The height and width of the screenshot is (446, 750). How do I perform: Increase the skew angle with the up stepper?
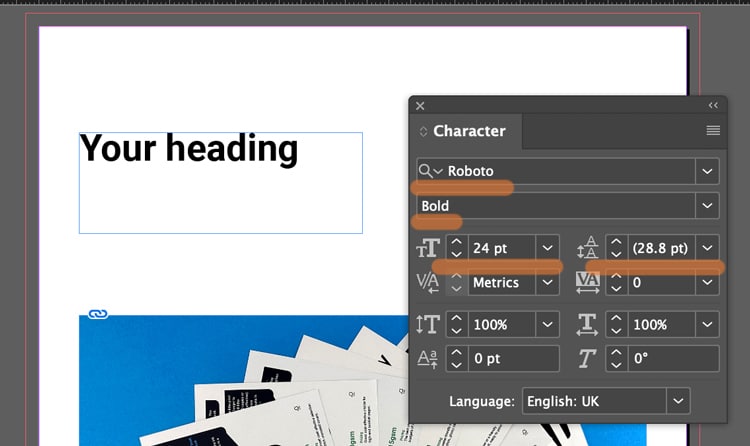click(x=616, y=353)
